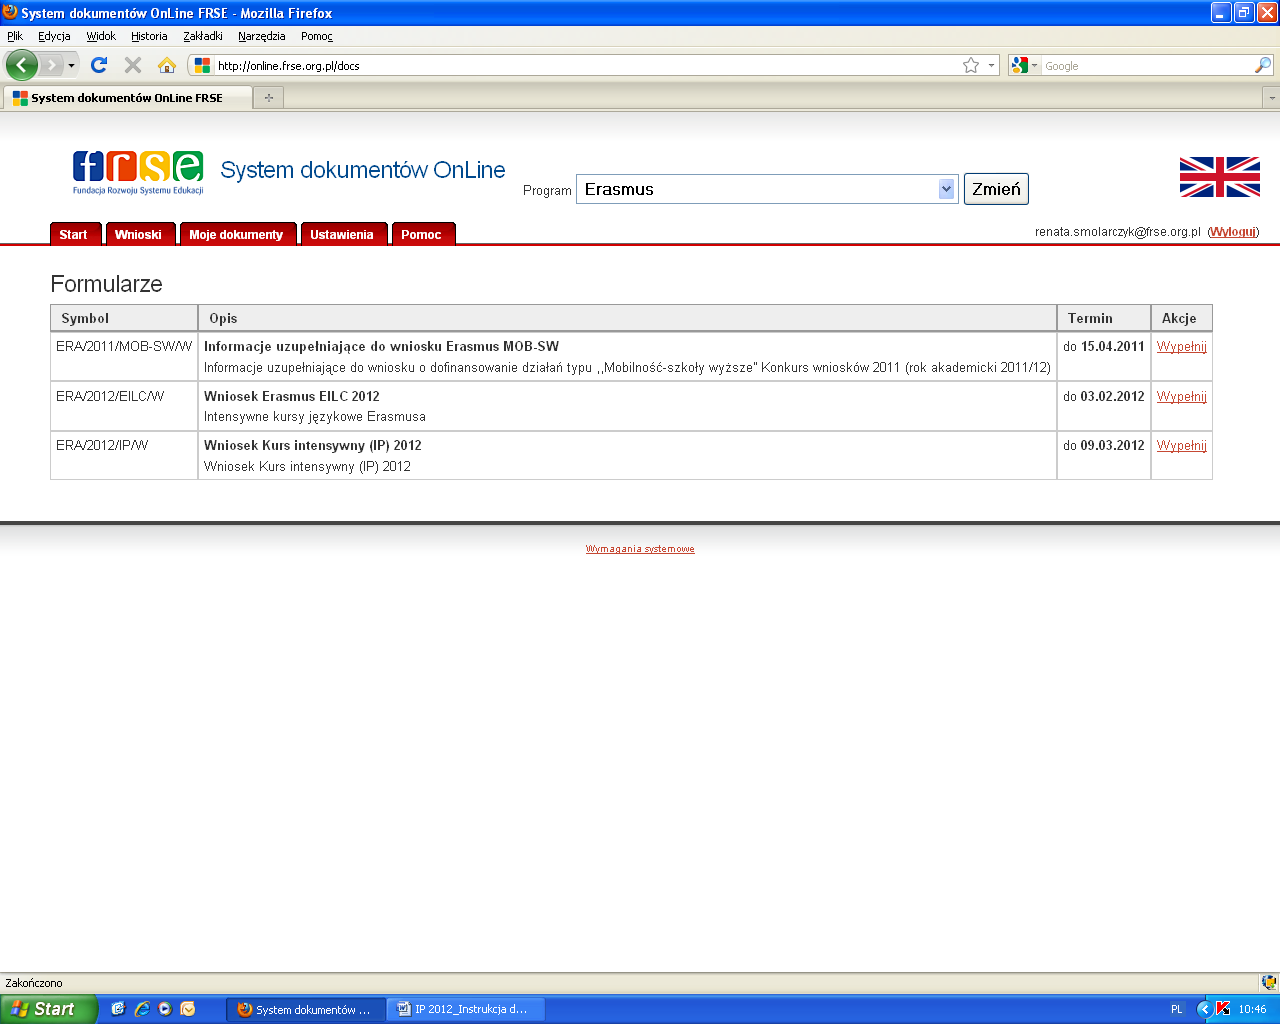The height and width of the screenshot is (1024, 1280).
Task: Launch Internet Explorer from quick launch
Action: (141, 1009)
